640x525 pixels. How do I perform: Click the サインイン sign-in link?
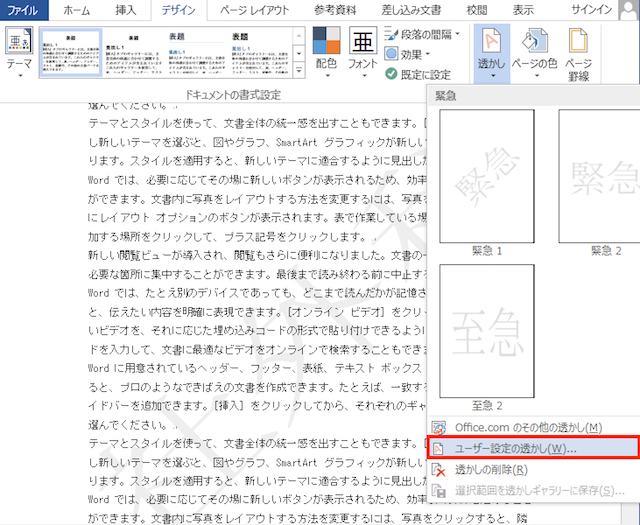[592, 10]
